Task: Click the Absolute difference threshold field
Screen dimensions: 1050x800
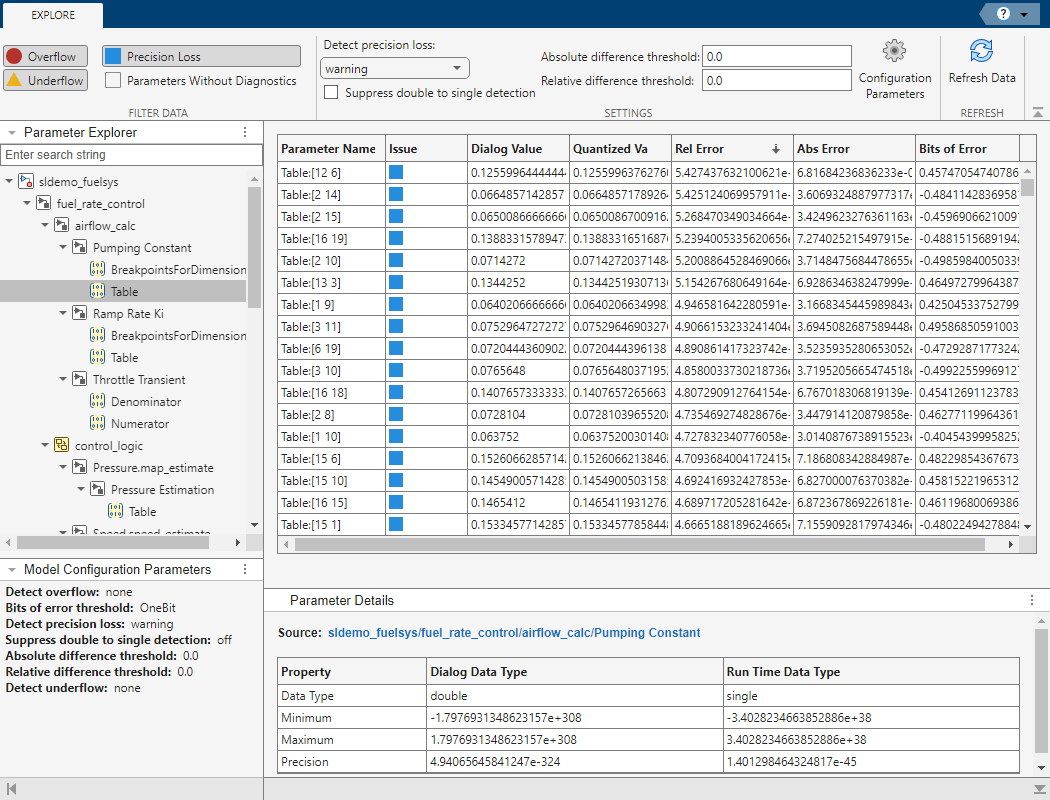Action: 776,57
